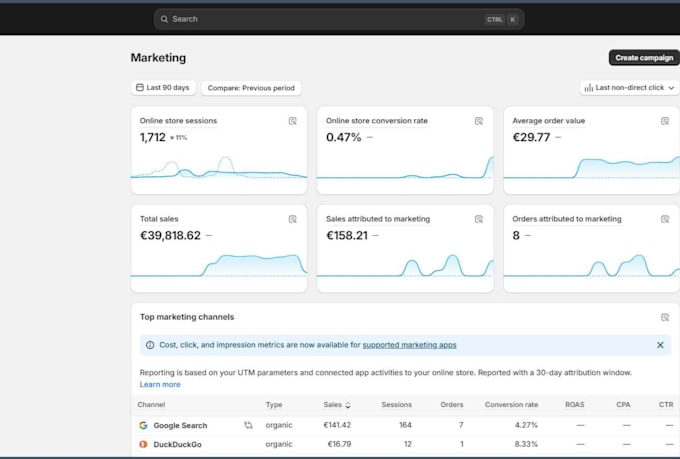Click the Sessions column header
Screen dimensions: 680x459
[397, 404]
